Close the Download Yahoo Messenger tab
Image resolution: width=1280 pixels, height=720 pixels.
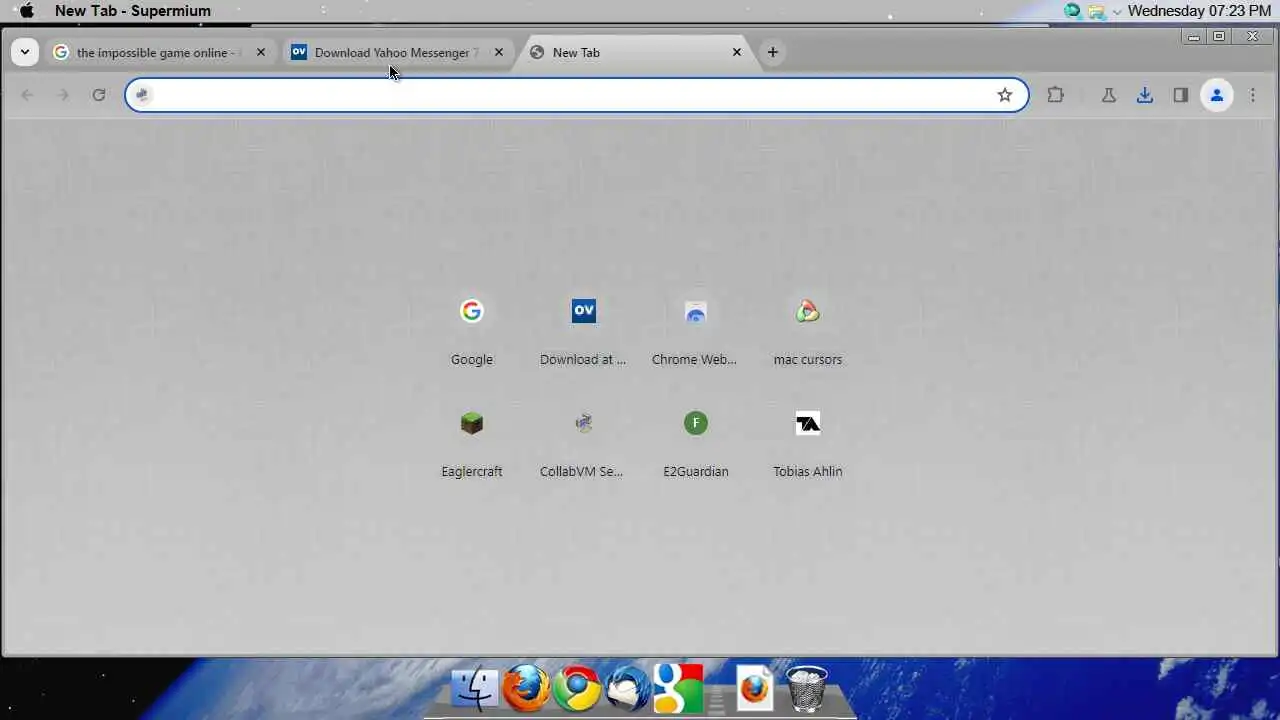[x=499, y=52]
